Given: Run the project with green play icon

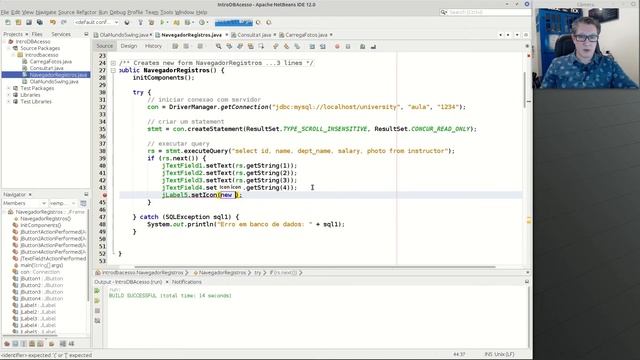Looking at the screenshot, I should (162, 22).
